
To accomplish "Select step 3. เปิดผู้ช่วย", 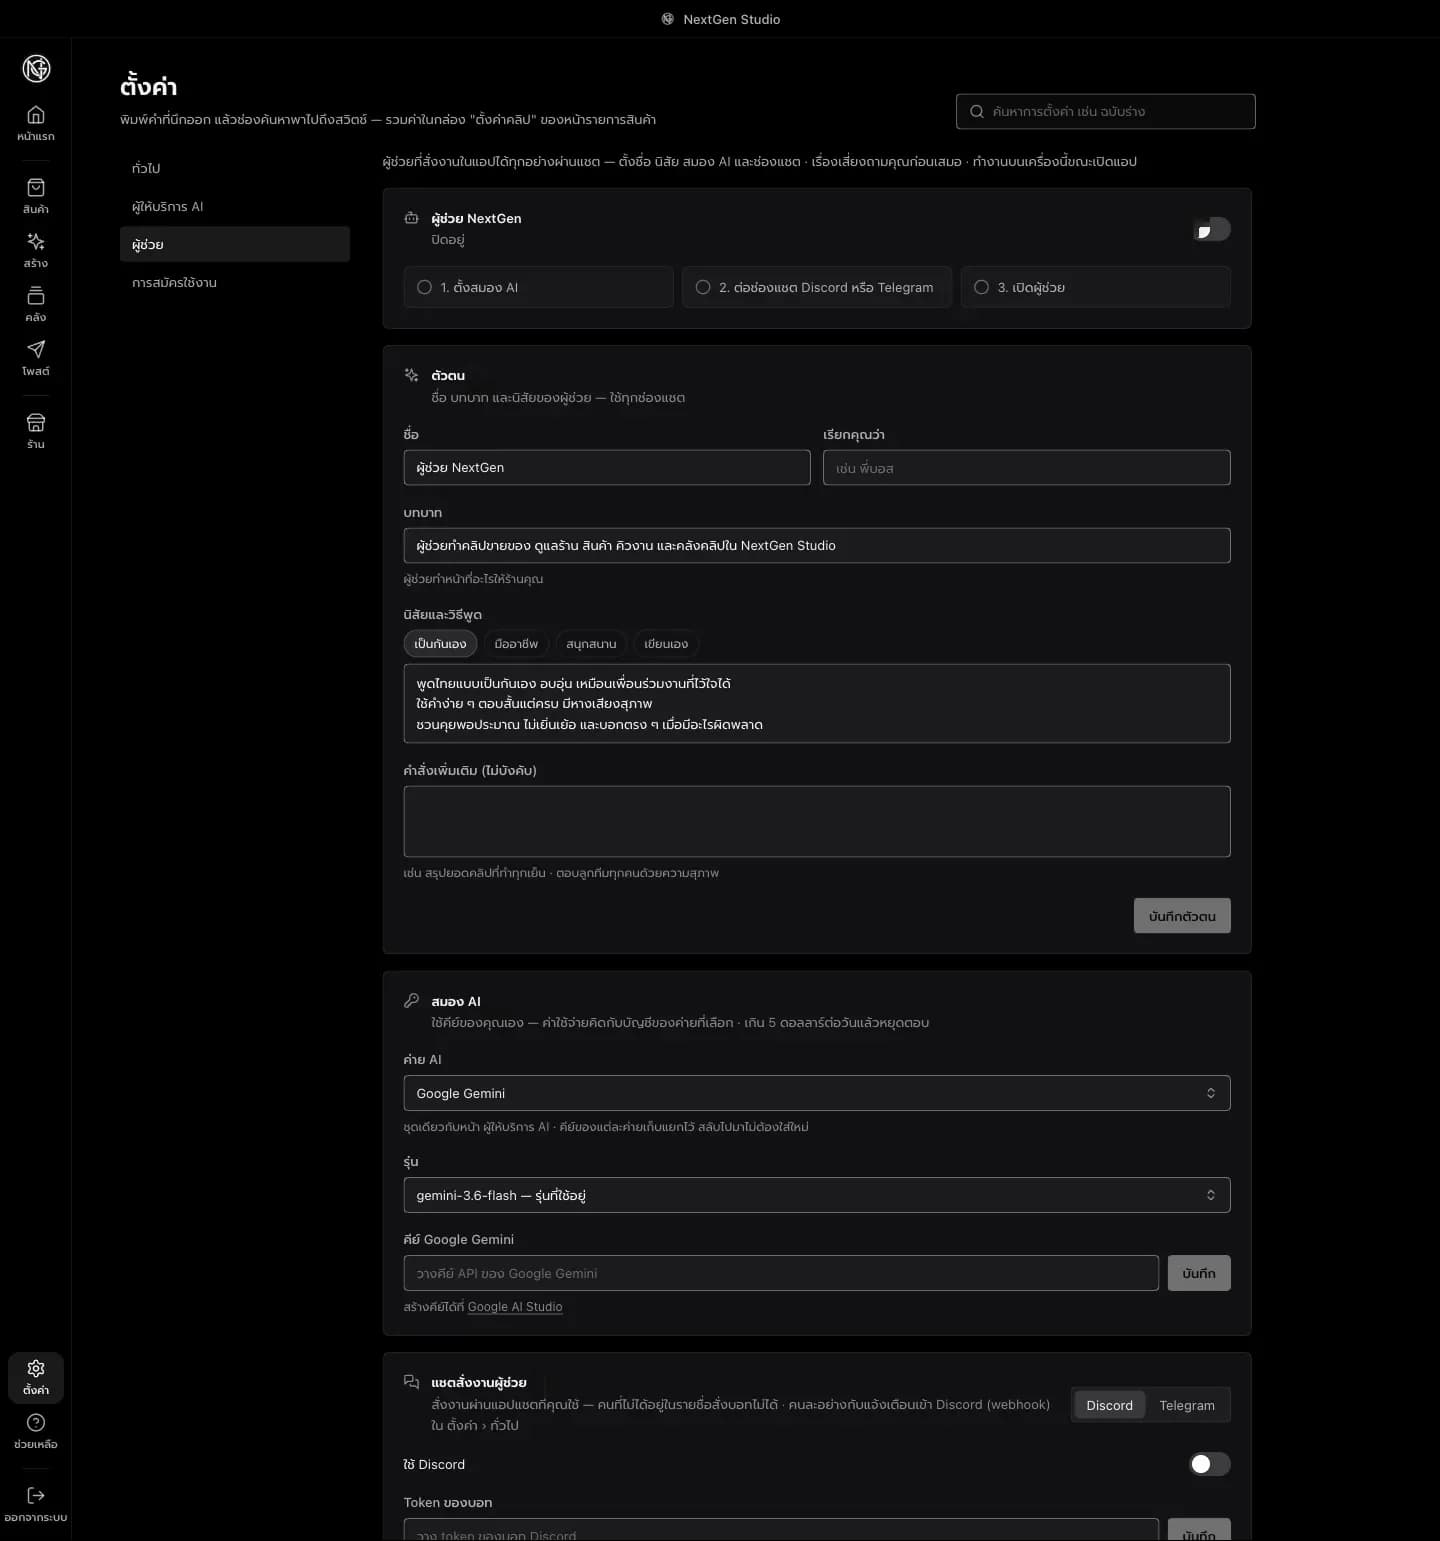I will [x=1096, y=287].
